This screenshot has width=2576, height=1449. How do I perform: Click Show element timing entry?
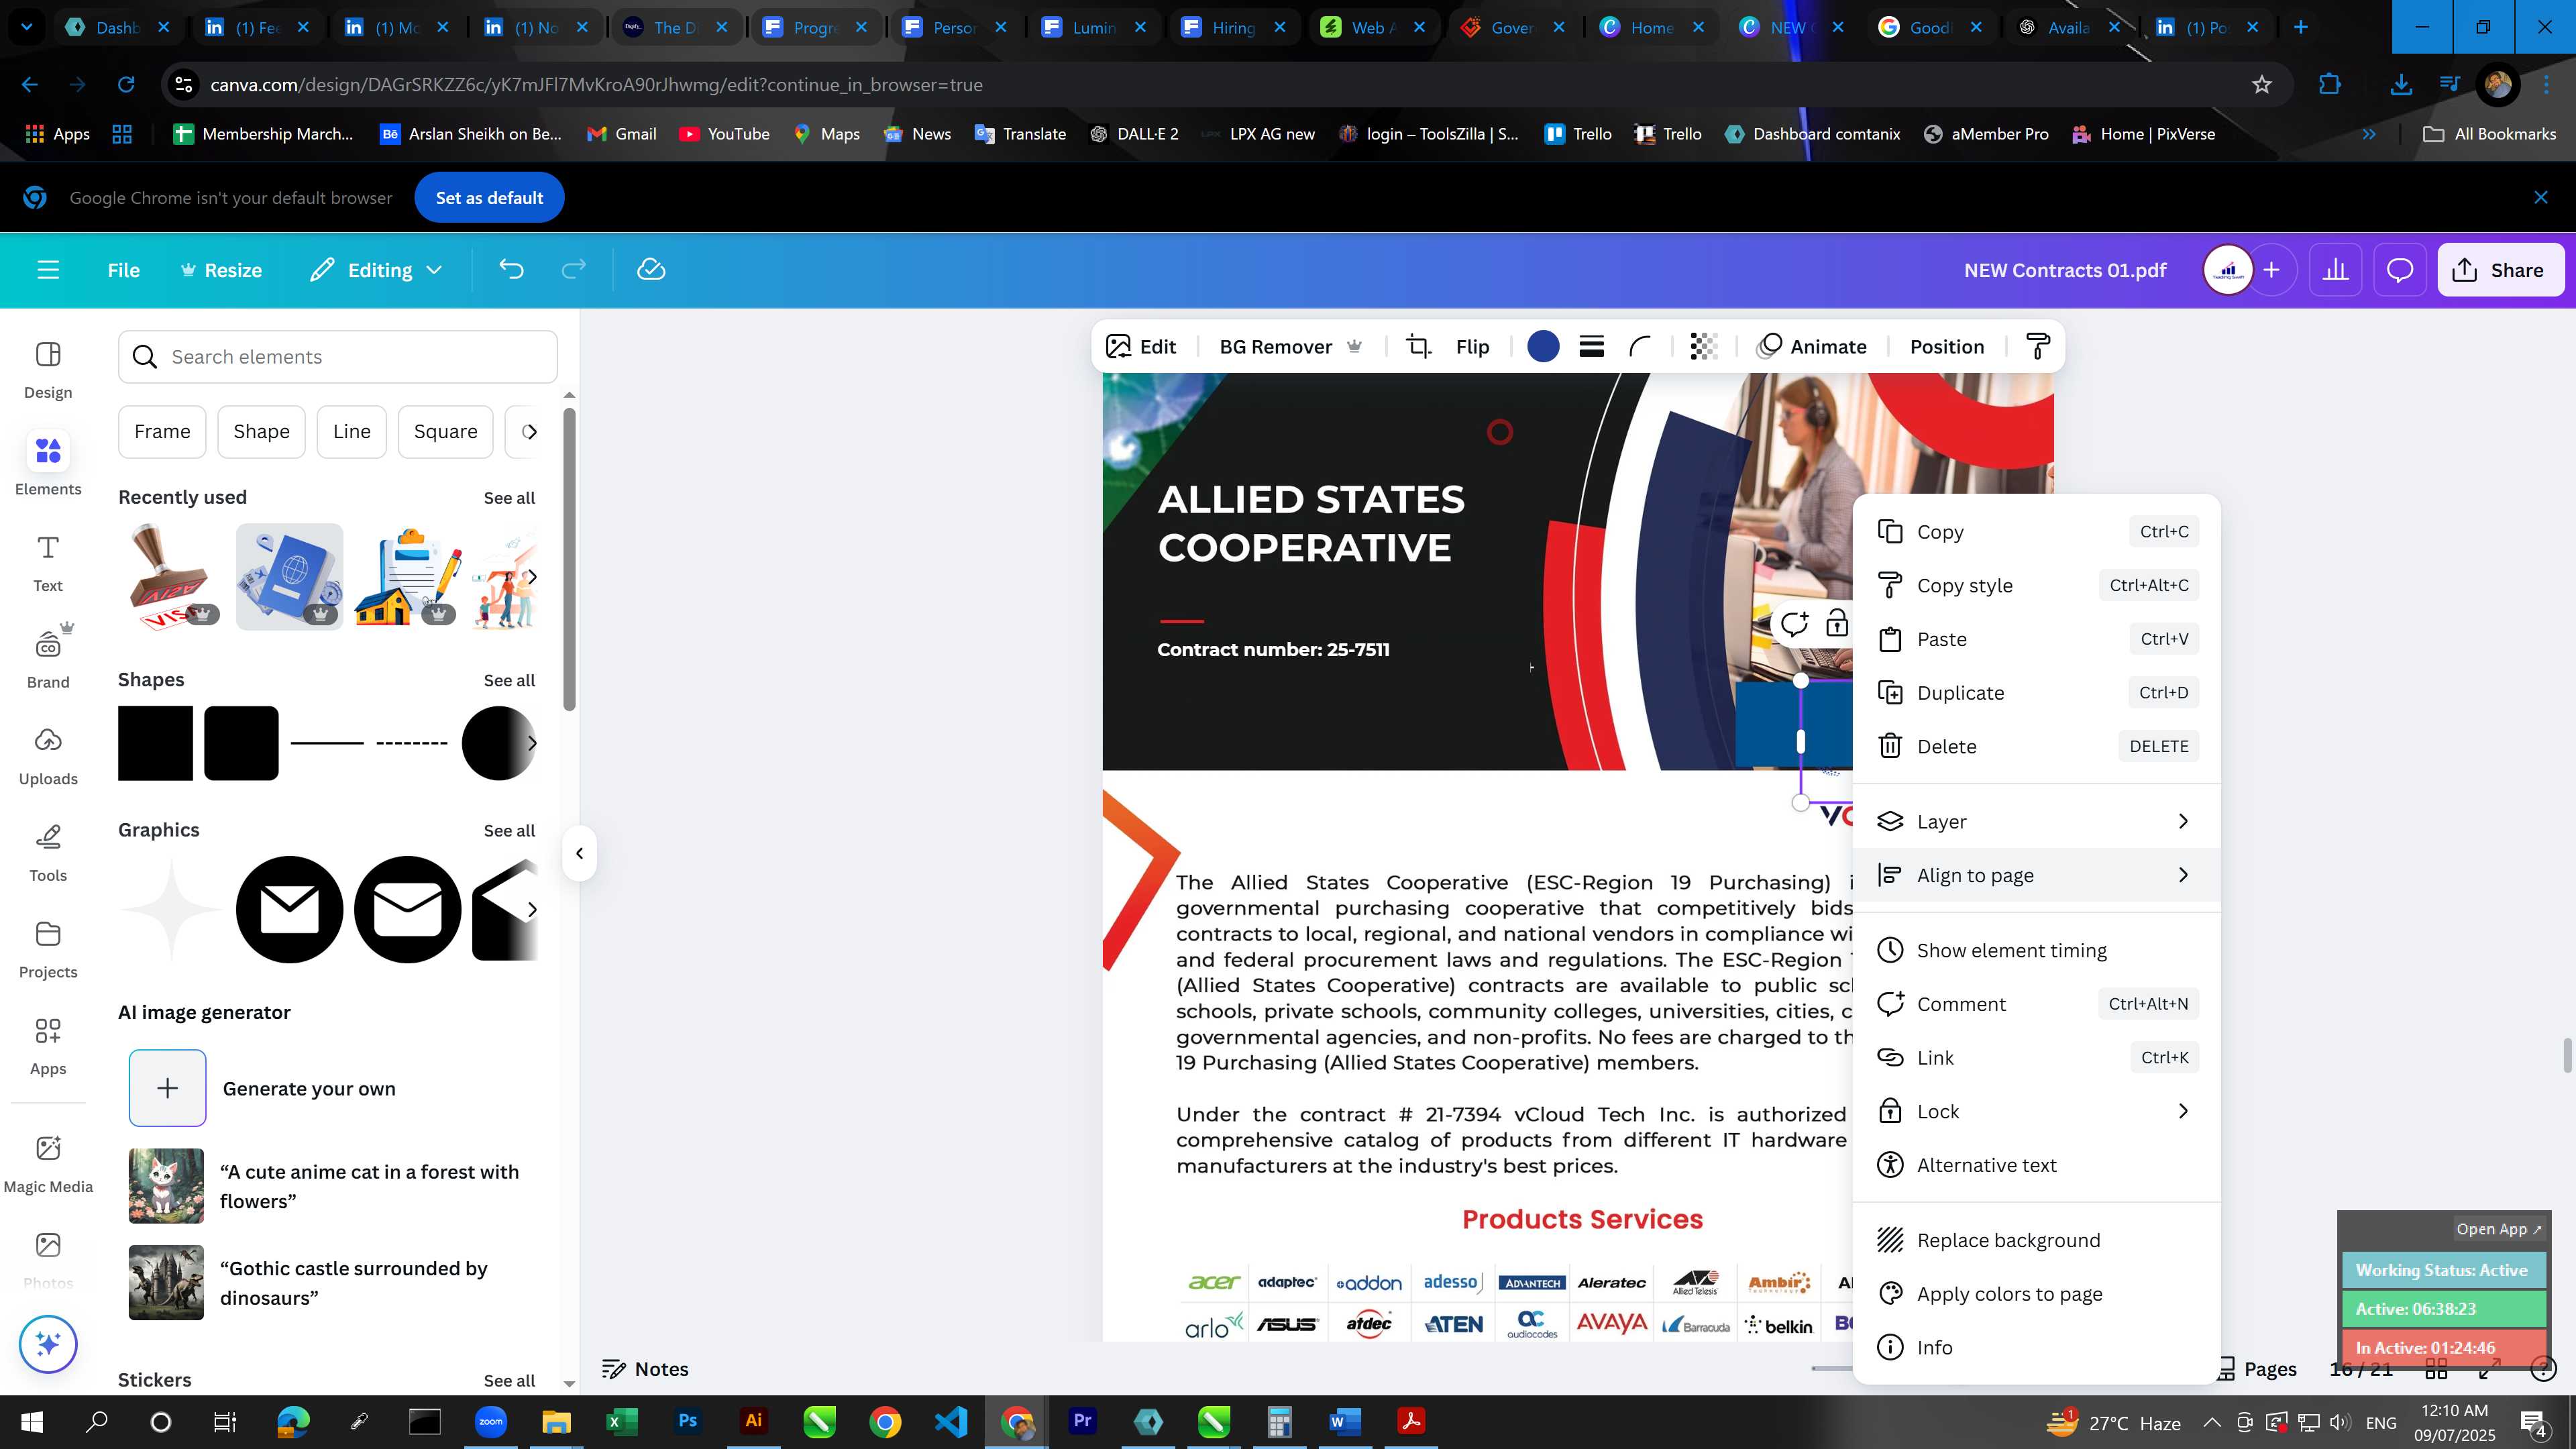pyautogui.click(x=2036, y=950)
